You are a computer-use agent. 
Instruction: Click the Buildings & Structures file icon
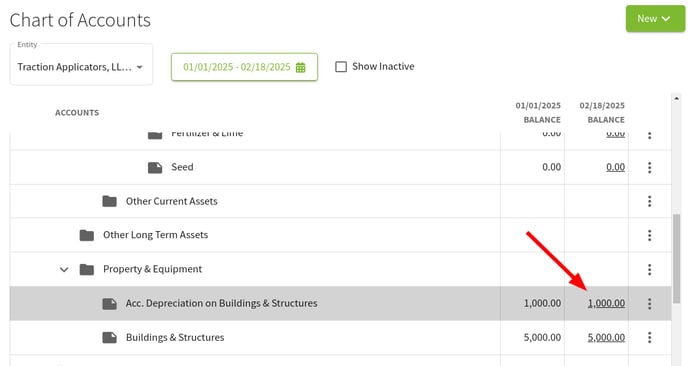pos(109,337)
